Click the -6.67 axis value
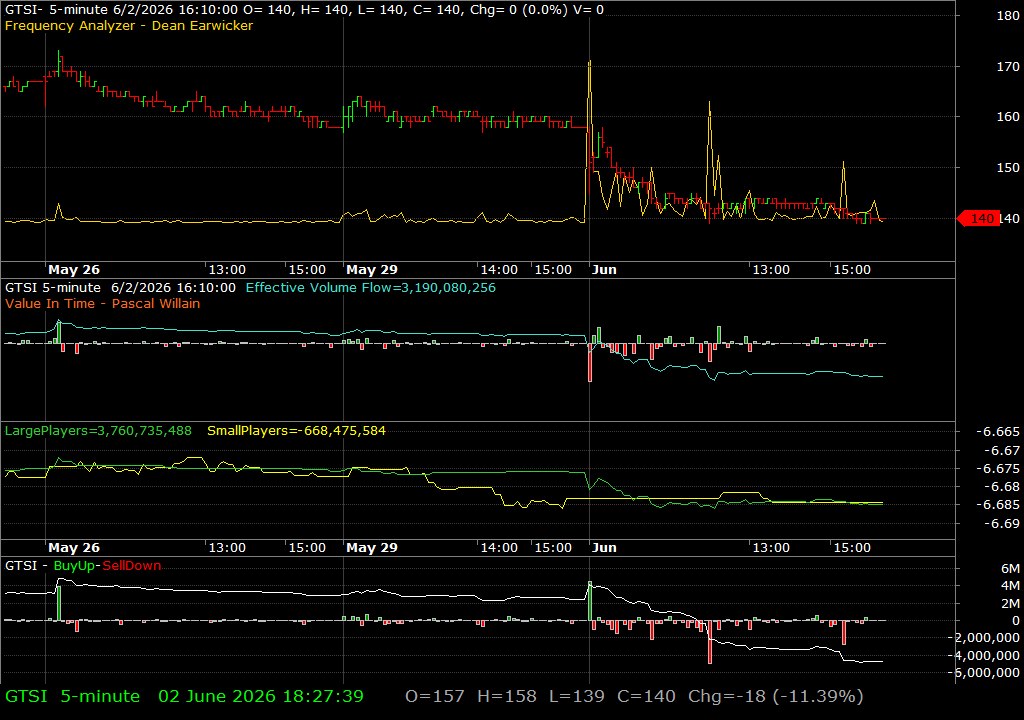The width and height of the screenshot is (1024, 720). pyautogui.click(x=1000, y=451)
